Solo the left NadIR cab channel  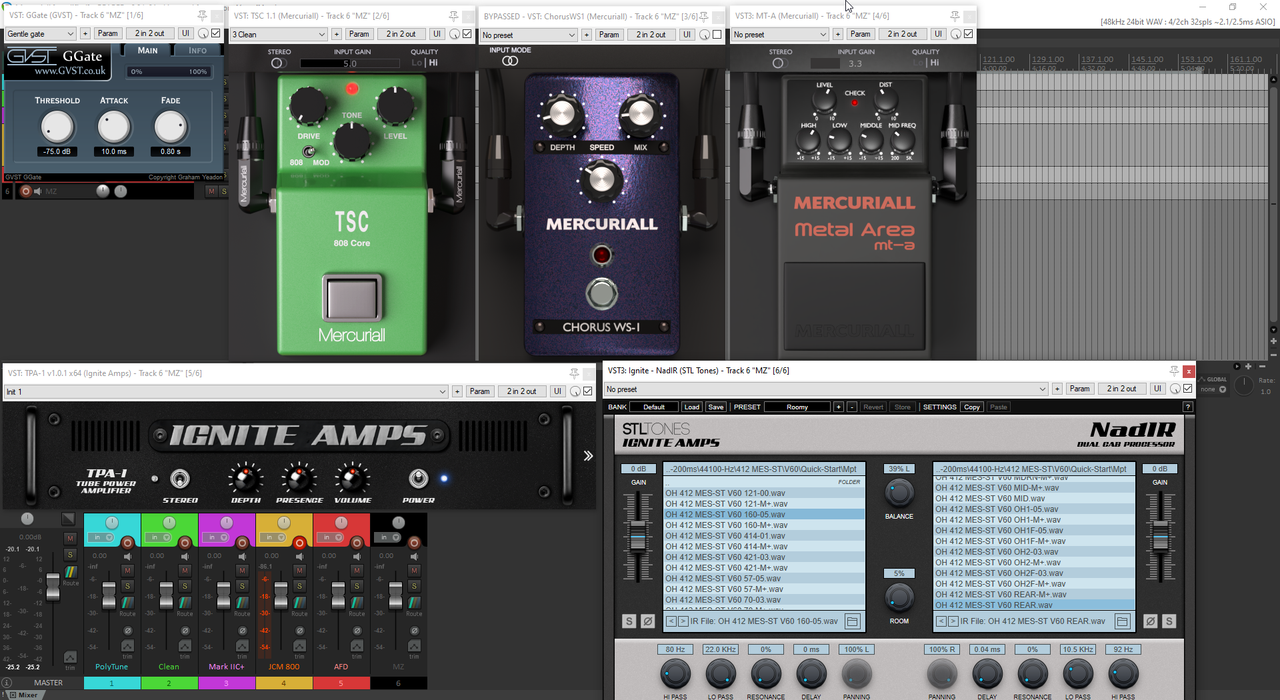click(x=629, y=621)
